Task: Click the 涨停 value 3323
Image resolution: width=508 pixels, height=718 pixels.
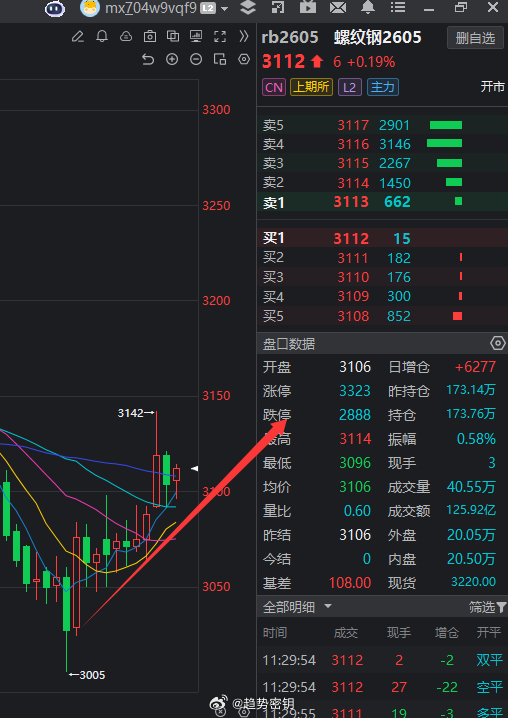Action: click(x=355, y=391)
